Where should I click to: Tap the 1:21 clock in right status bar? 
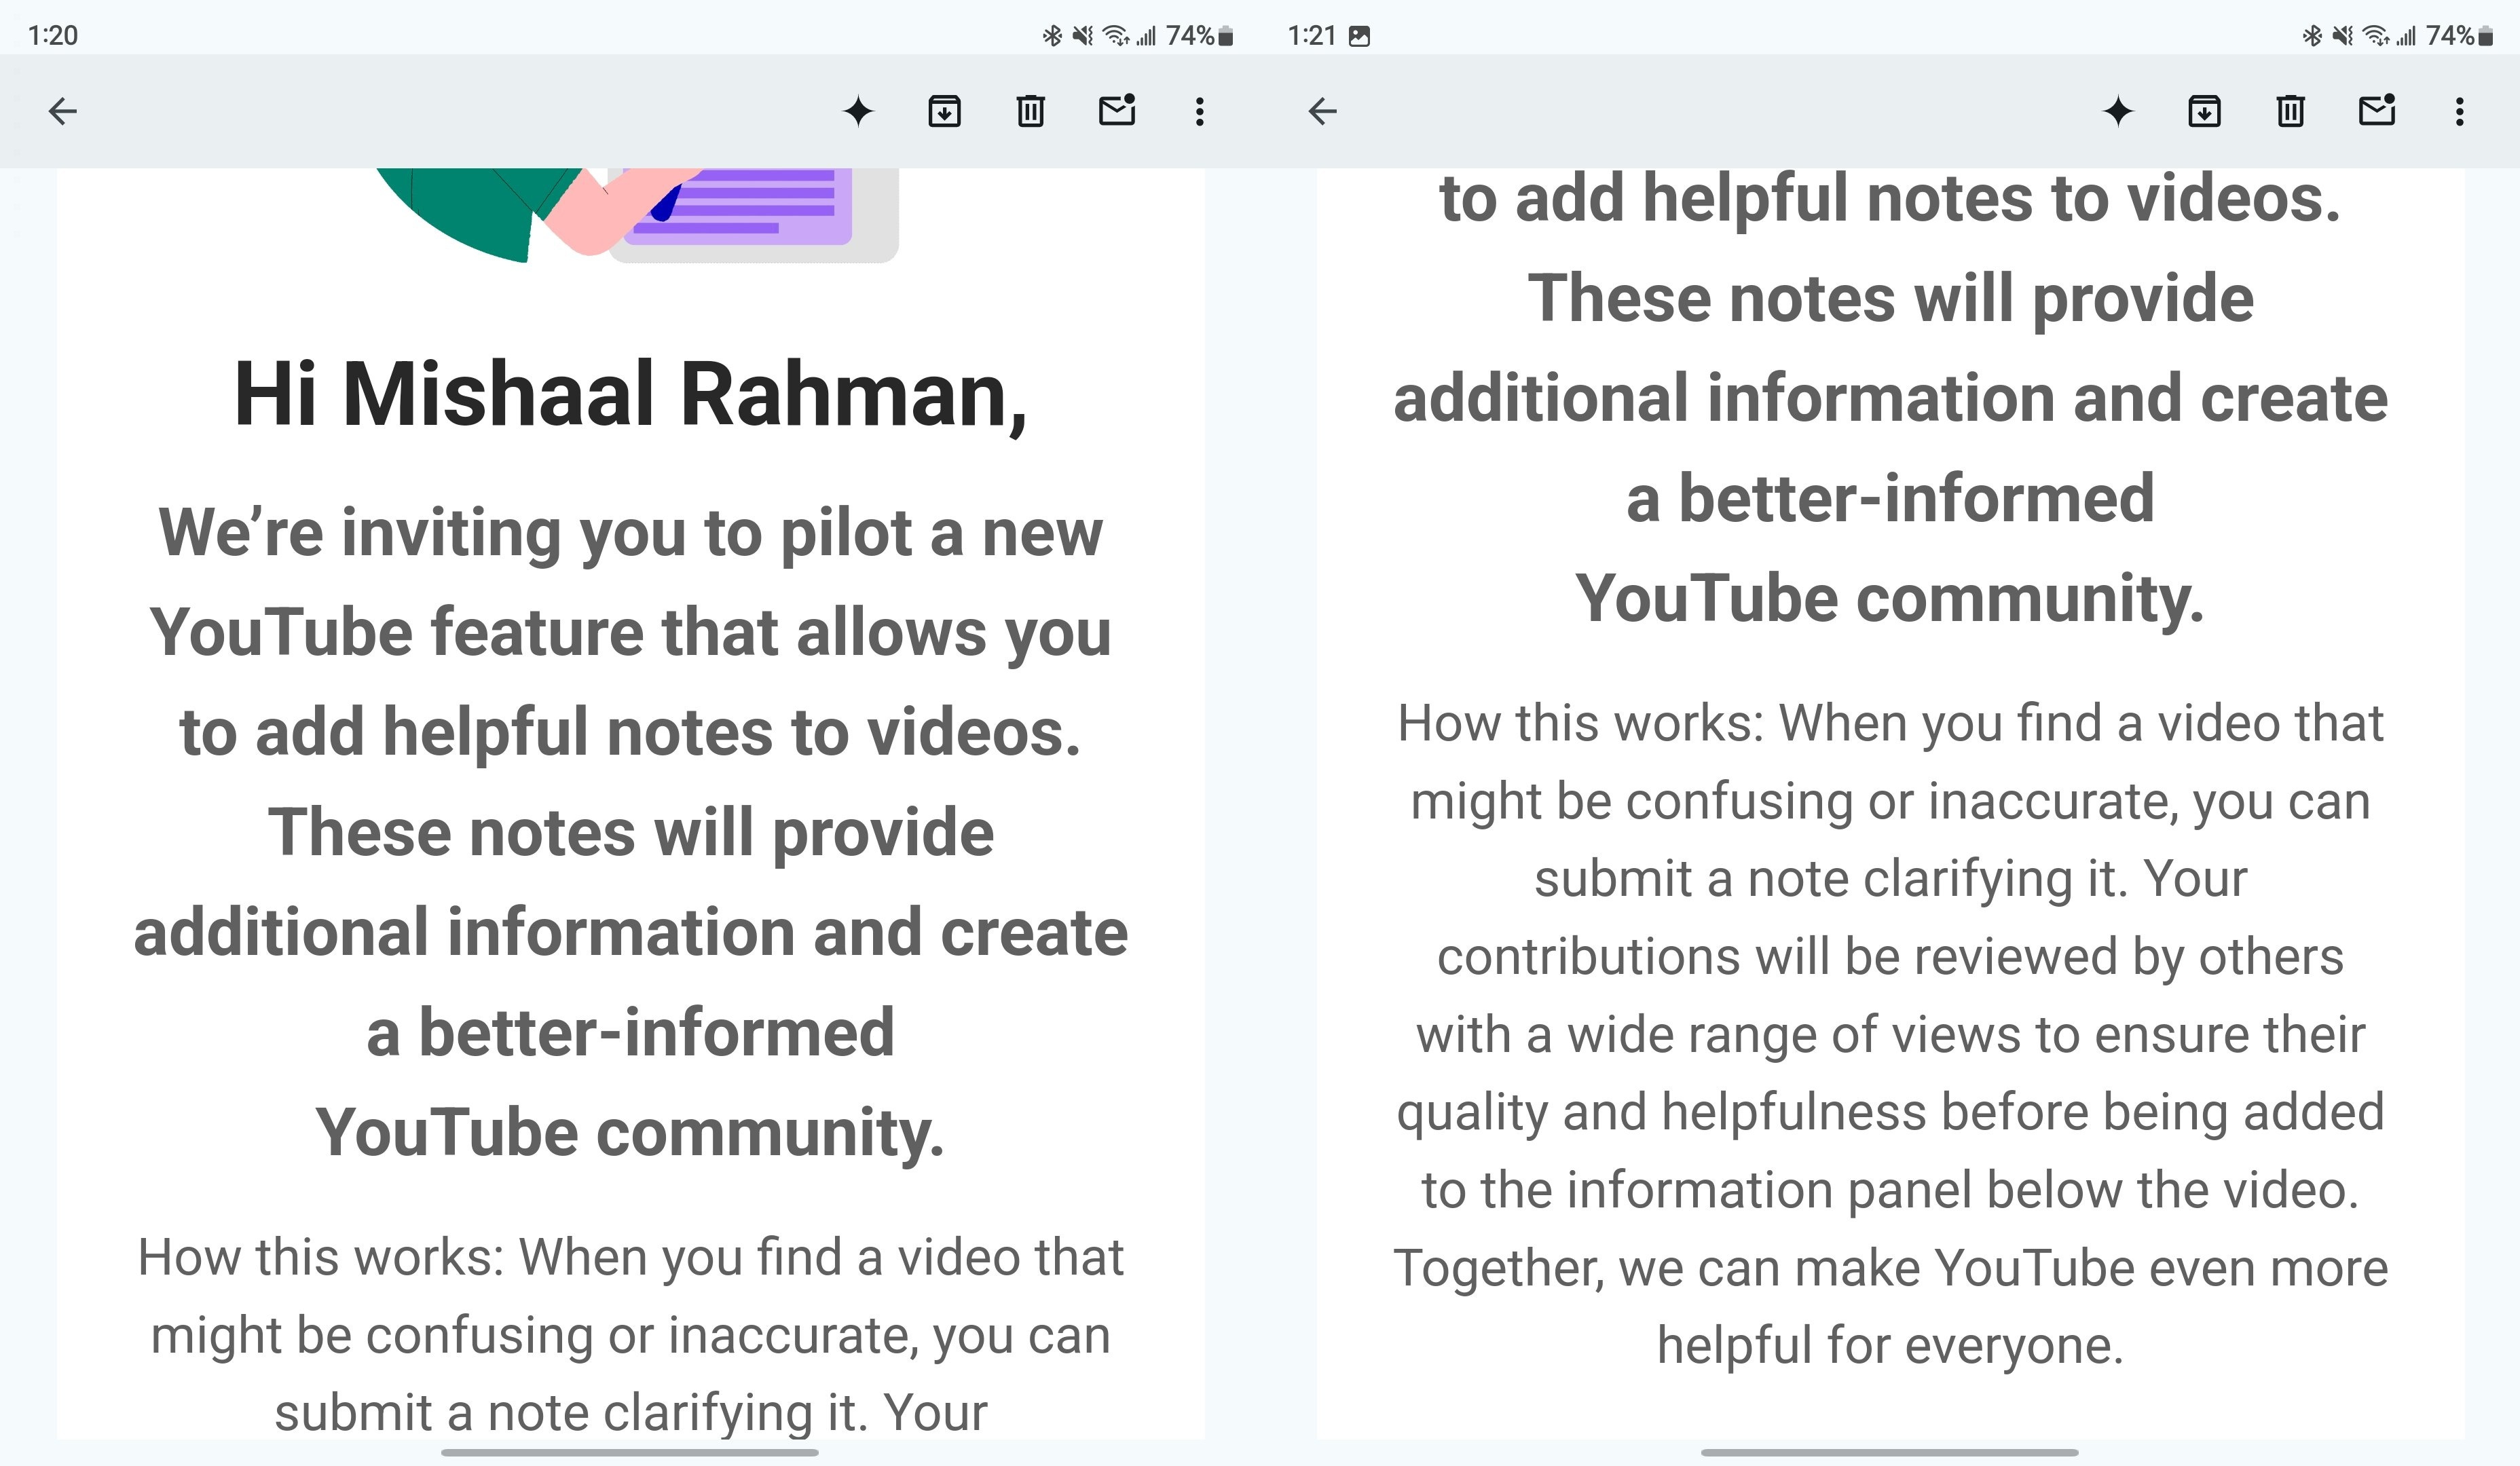pyautogui.click(x=1312, y=36)
